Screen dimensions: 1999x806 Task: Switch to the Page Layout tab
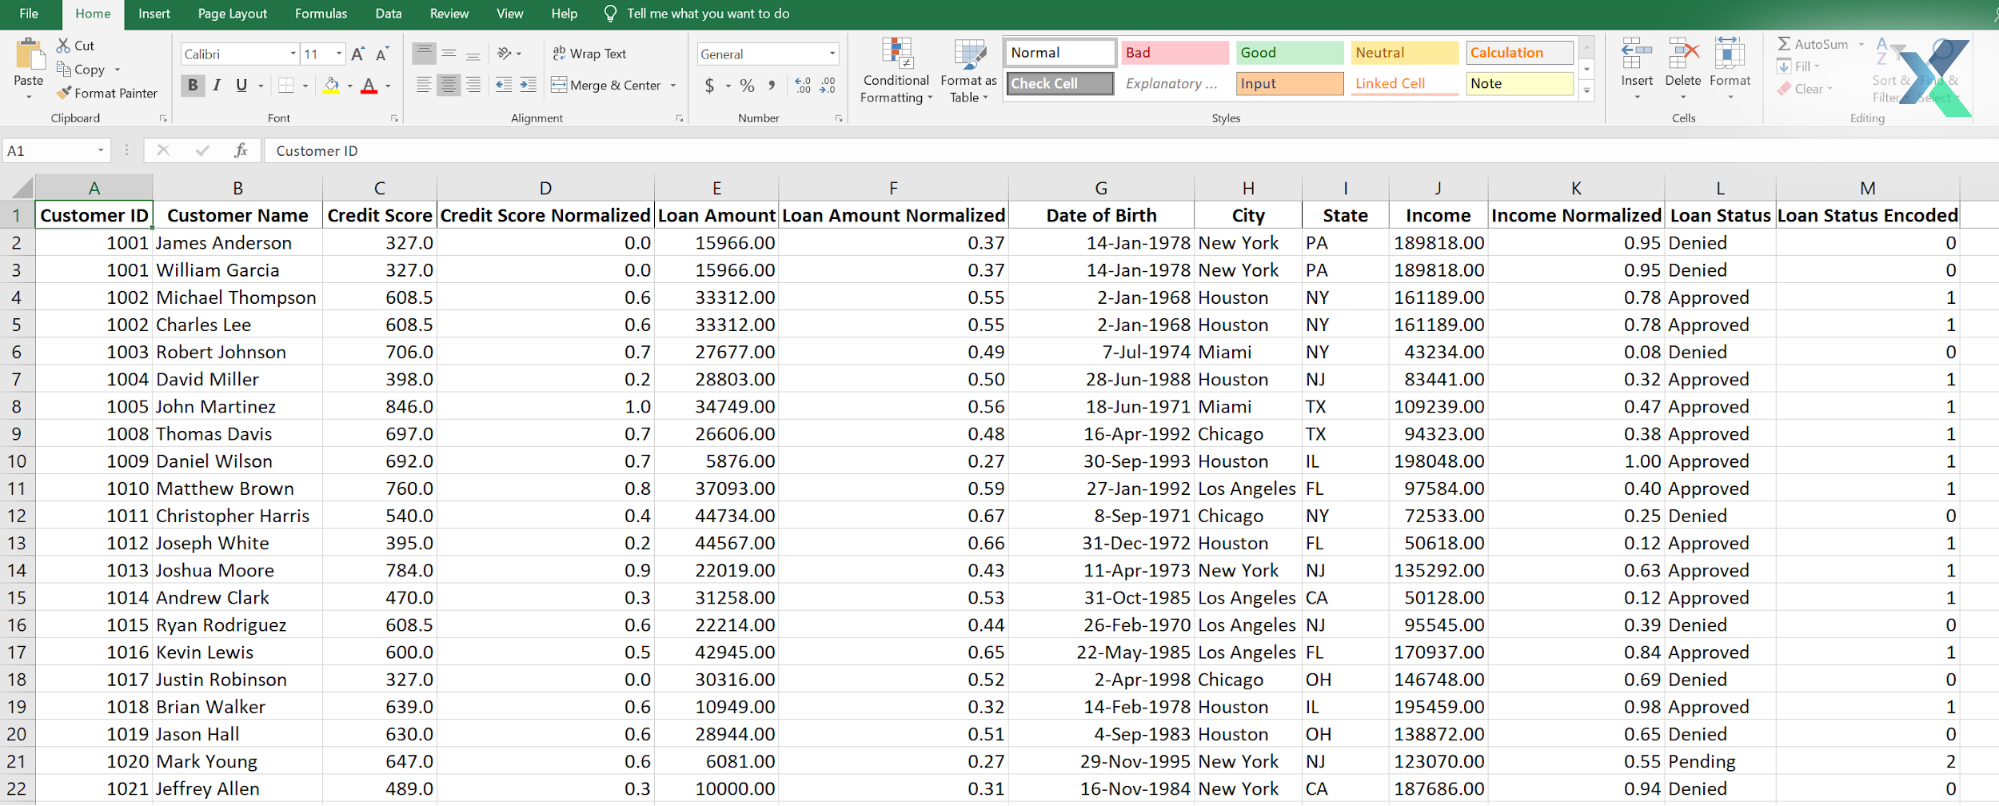click(x=232, y=14)
